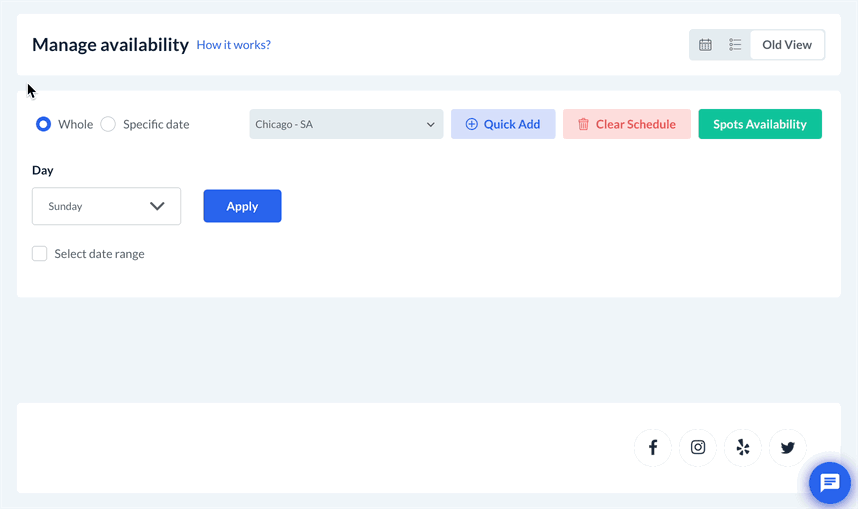Switch to list view icon

pos(735,45)
